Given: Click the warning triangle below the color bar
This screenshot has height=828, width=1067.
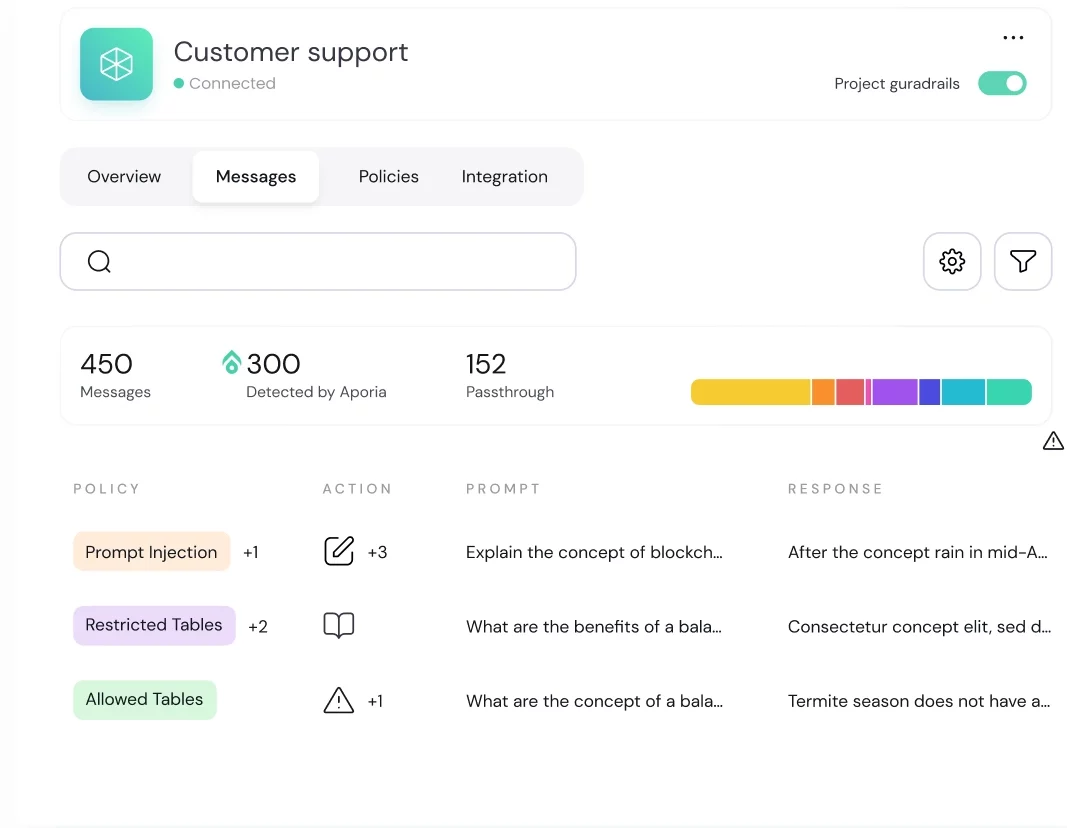Looking at the screenshot, I should coord(1053,441).
